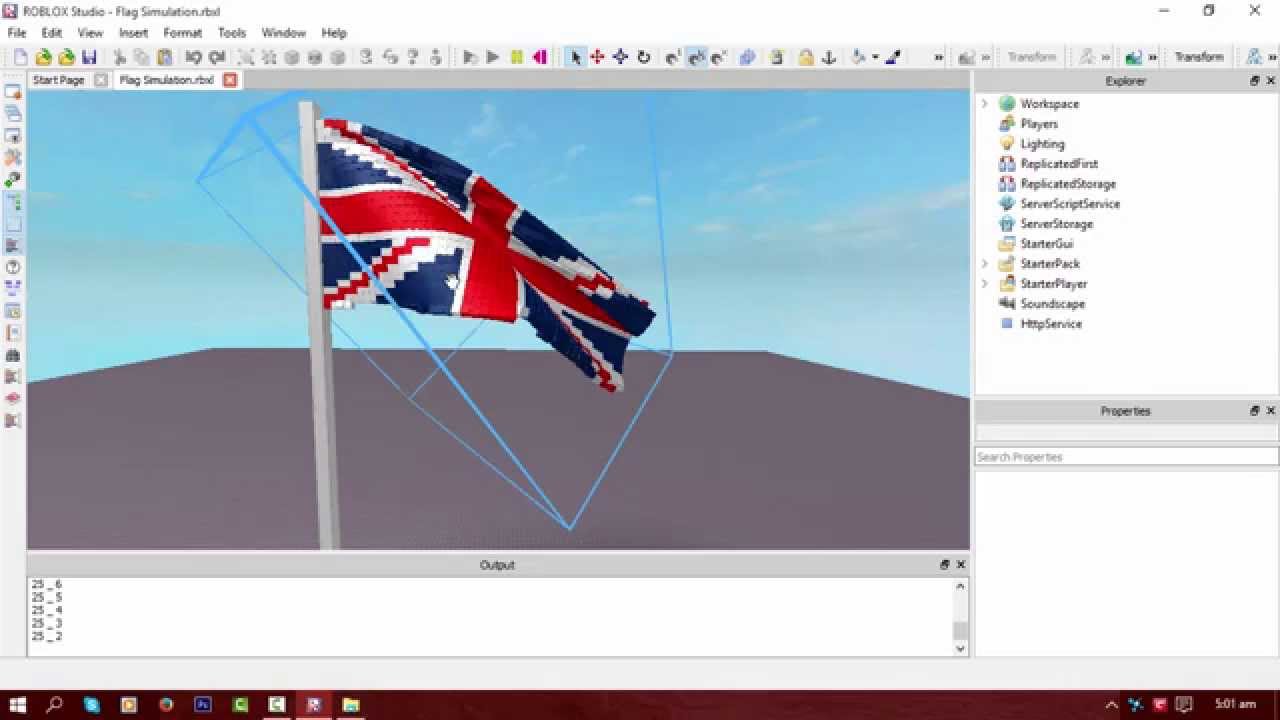Open the Help menu
The width and height of the screenshot is (1280, 720).
click(334, 33)
